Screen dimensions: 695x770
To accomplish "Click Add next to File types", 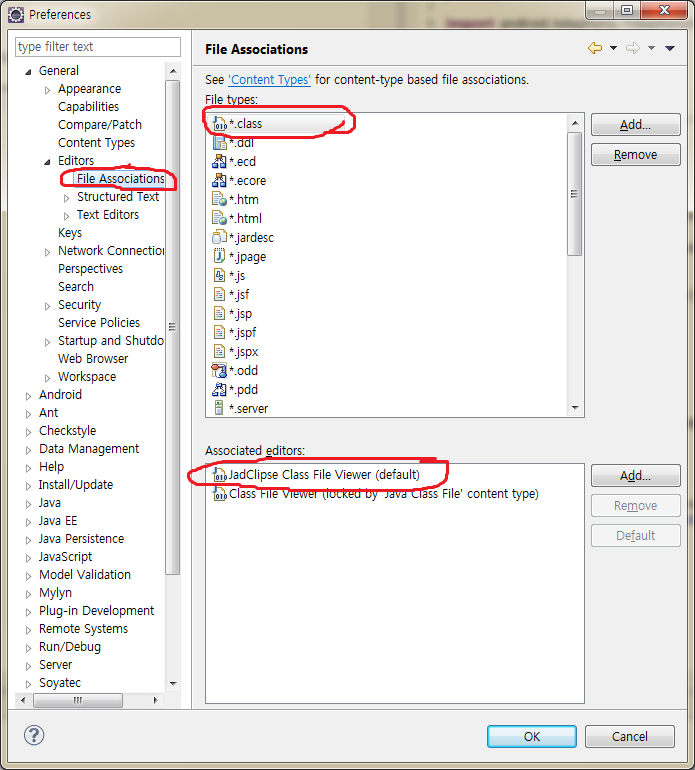I will (636, 125).
